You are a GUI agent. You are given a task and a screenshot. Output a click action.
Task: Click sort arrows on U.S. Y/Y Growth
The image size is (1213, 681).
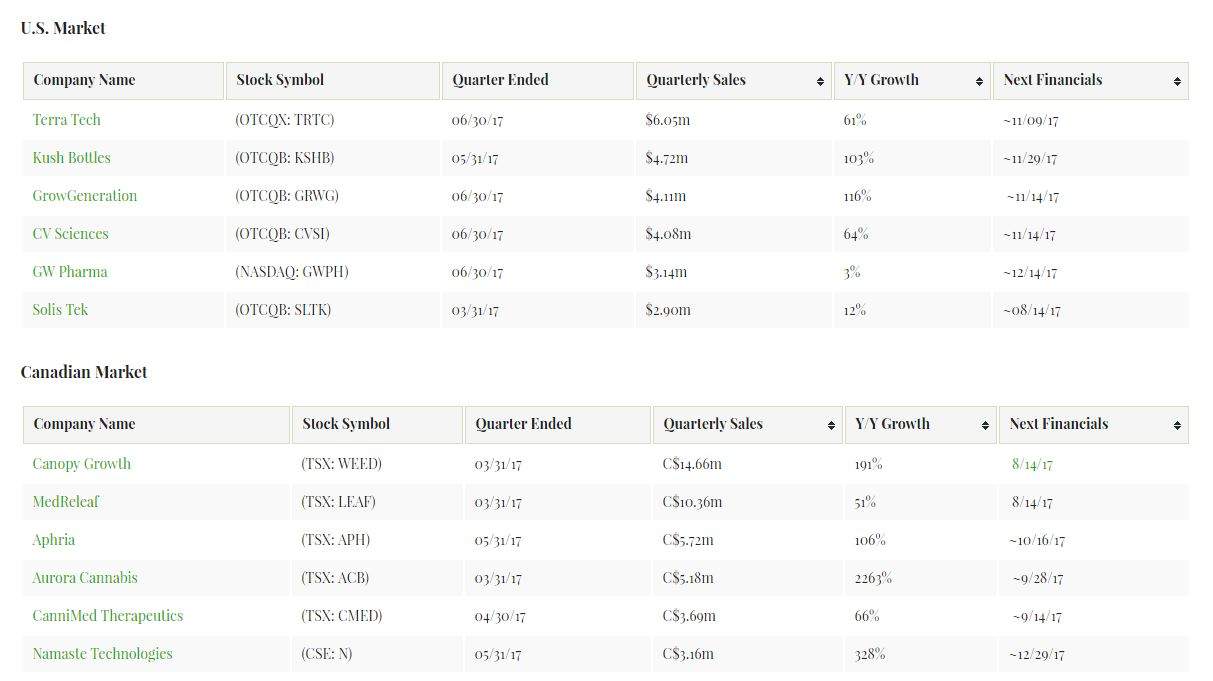pos(979,81)
